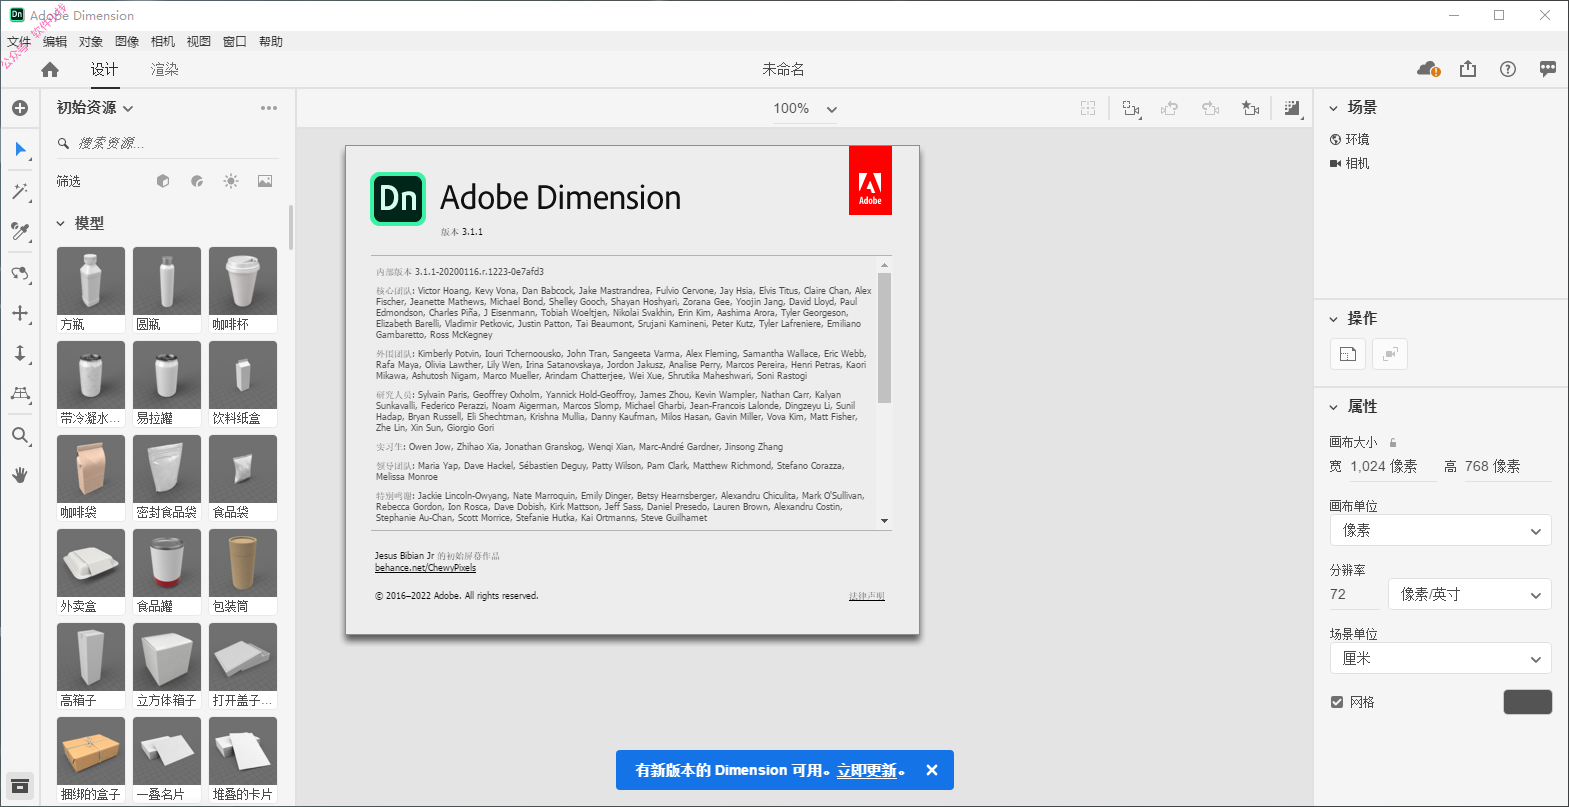The width and height of the screenshot is (1569, 807).
Task: Click the grid color swatch
Action: click(1528, 702)
